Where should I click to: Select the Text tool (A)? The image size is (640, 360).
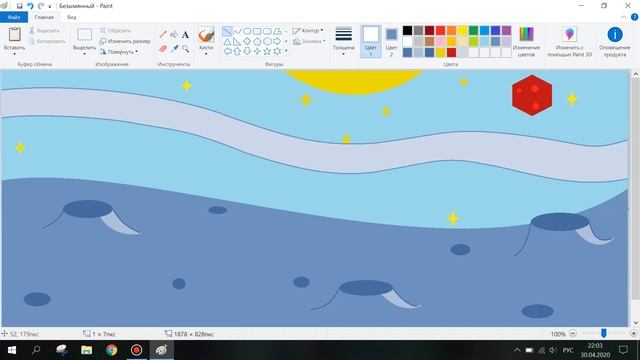(x=185, y=35)
